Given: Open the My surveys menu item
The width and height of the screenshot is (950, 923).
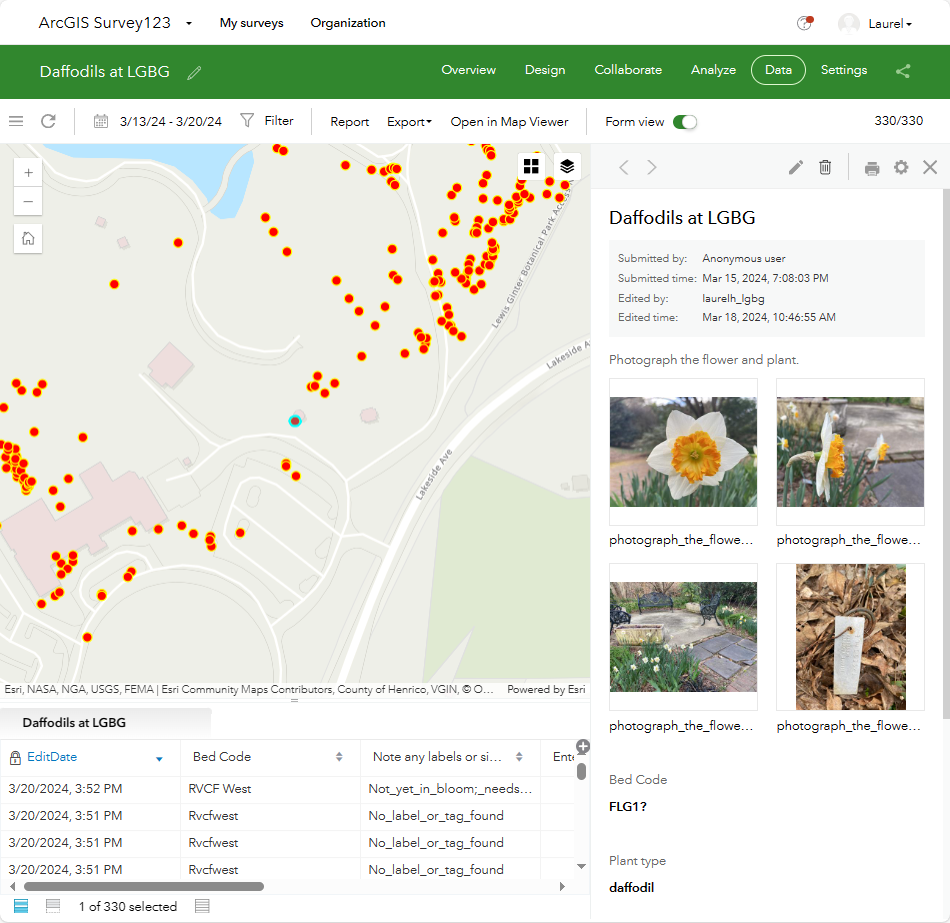Looking at the screenshot, I should pos(251,22).
